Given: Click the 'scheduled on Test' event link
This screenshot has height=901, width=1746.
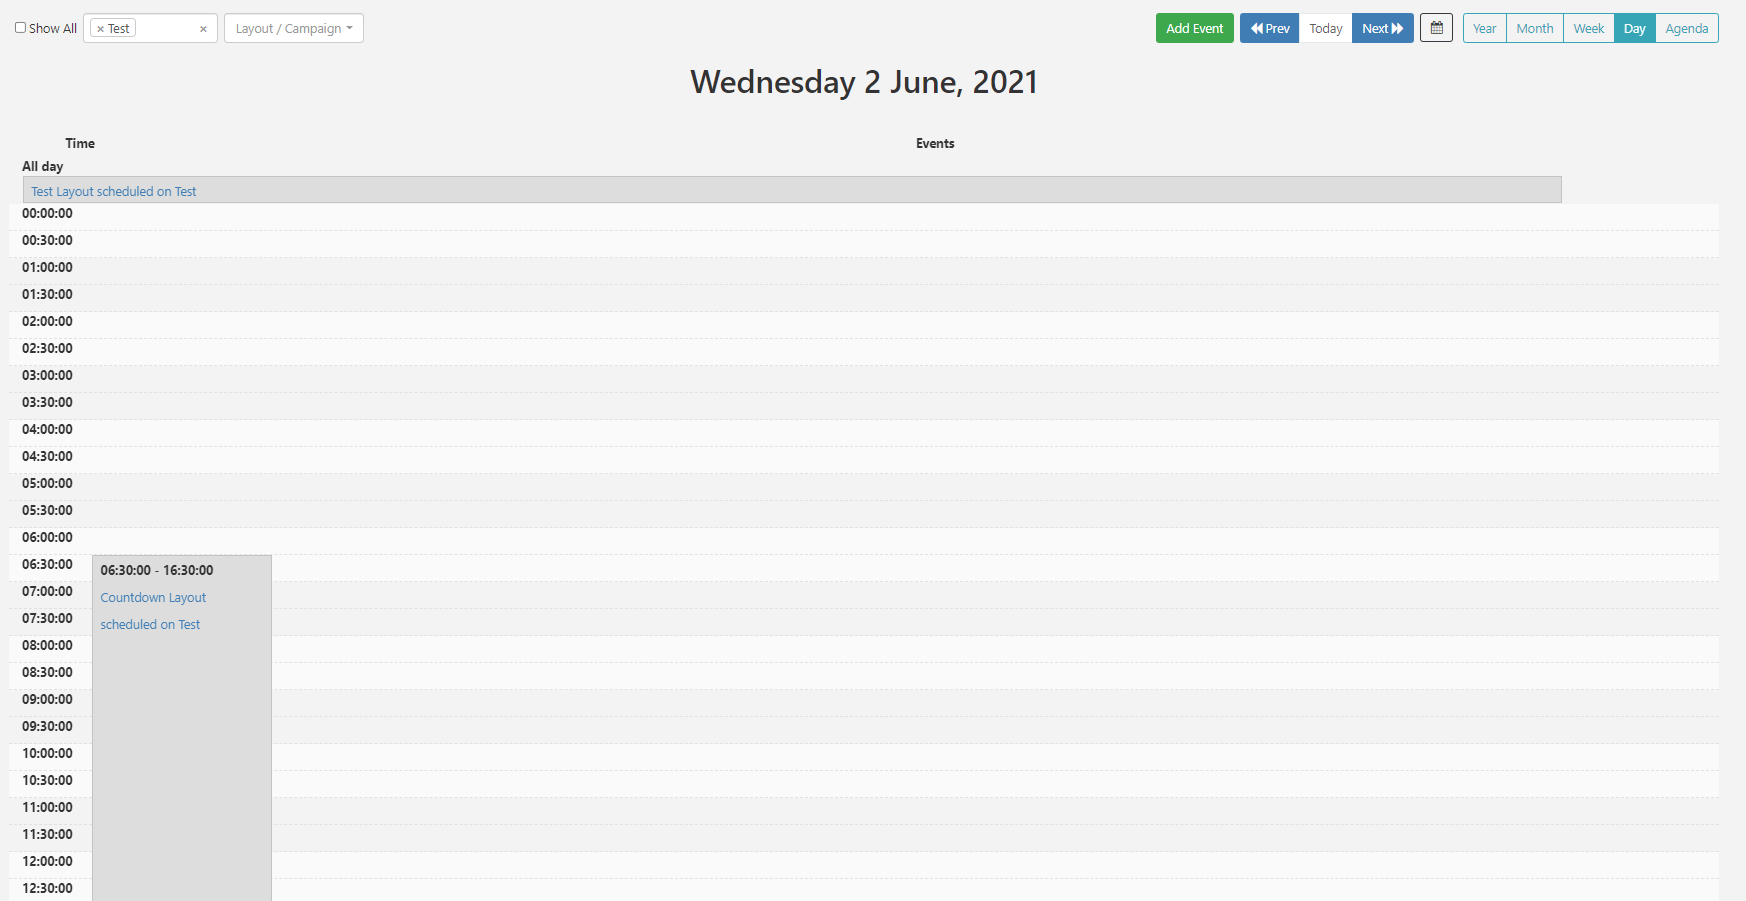Looking at the screenshot, I should [150, 624].
